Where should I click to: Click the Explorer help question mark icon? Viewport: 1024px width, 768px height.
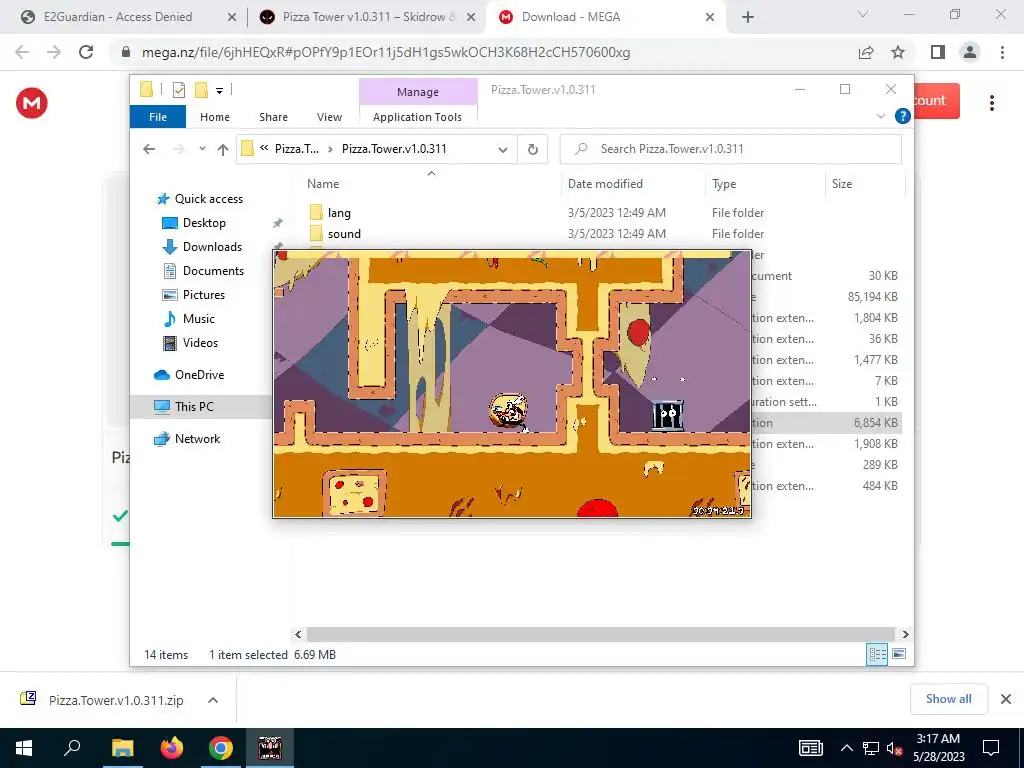[903, 116]
